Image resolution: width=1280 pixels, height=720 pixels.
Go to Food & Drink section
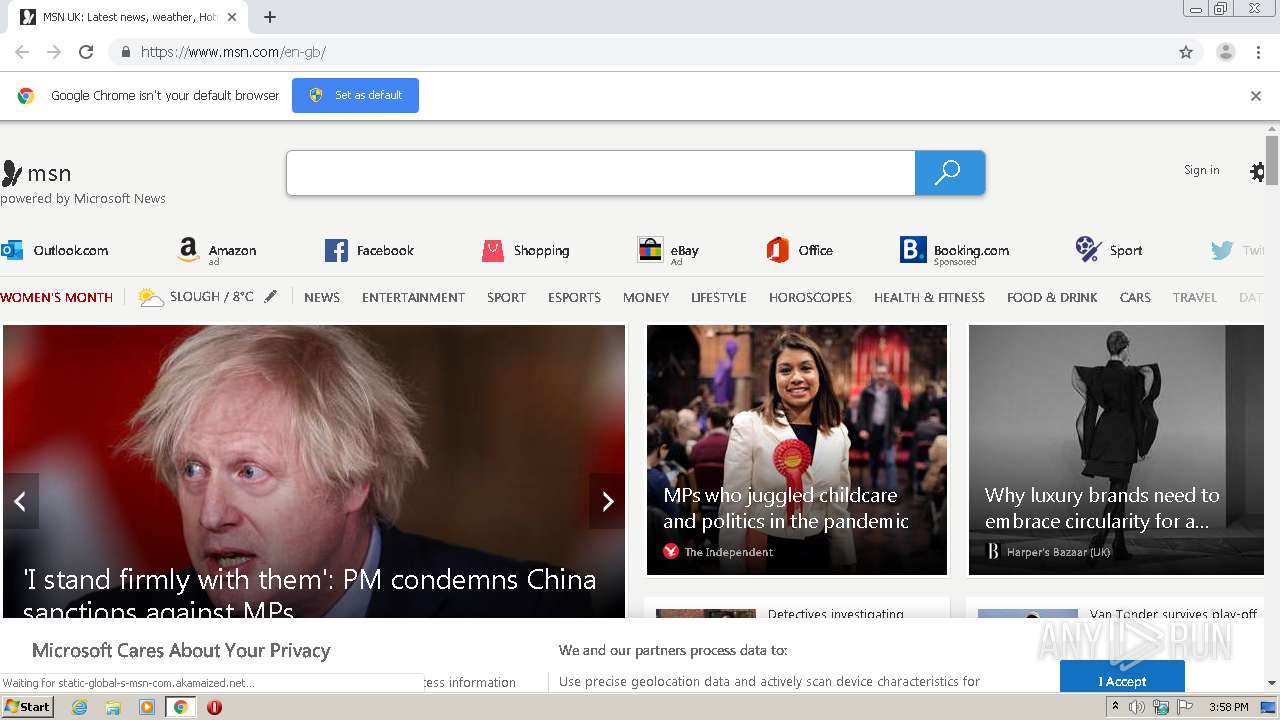(1052, 297)
